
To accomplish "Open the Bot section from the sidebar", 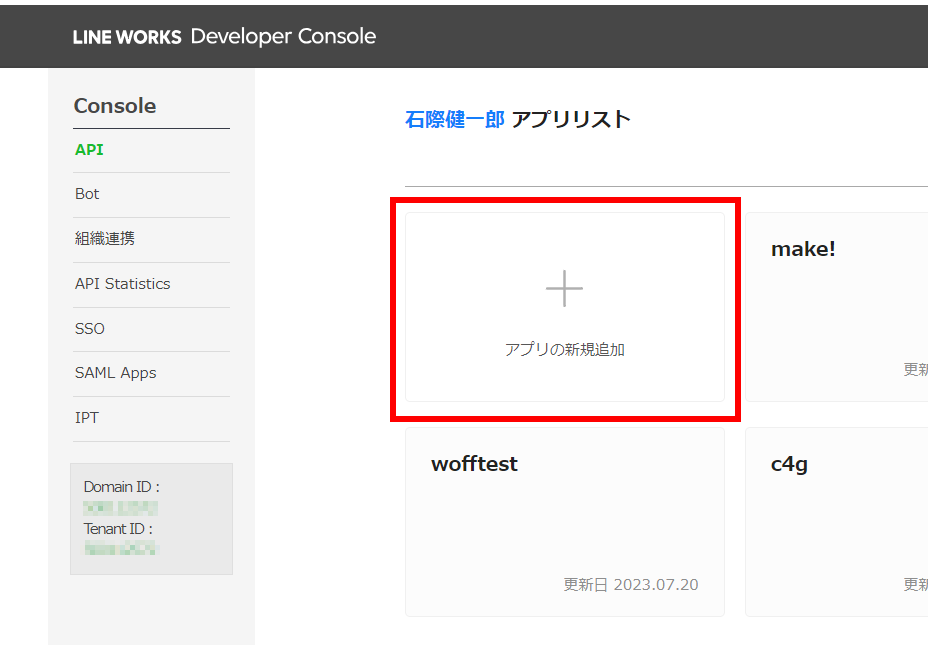I will coord(86,193).
